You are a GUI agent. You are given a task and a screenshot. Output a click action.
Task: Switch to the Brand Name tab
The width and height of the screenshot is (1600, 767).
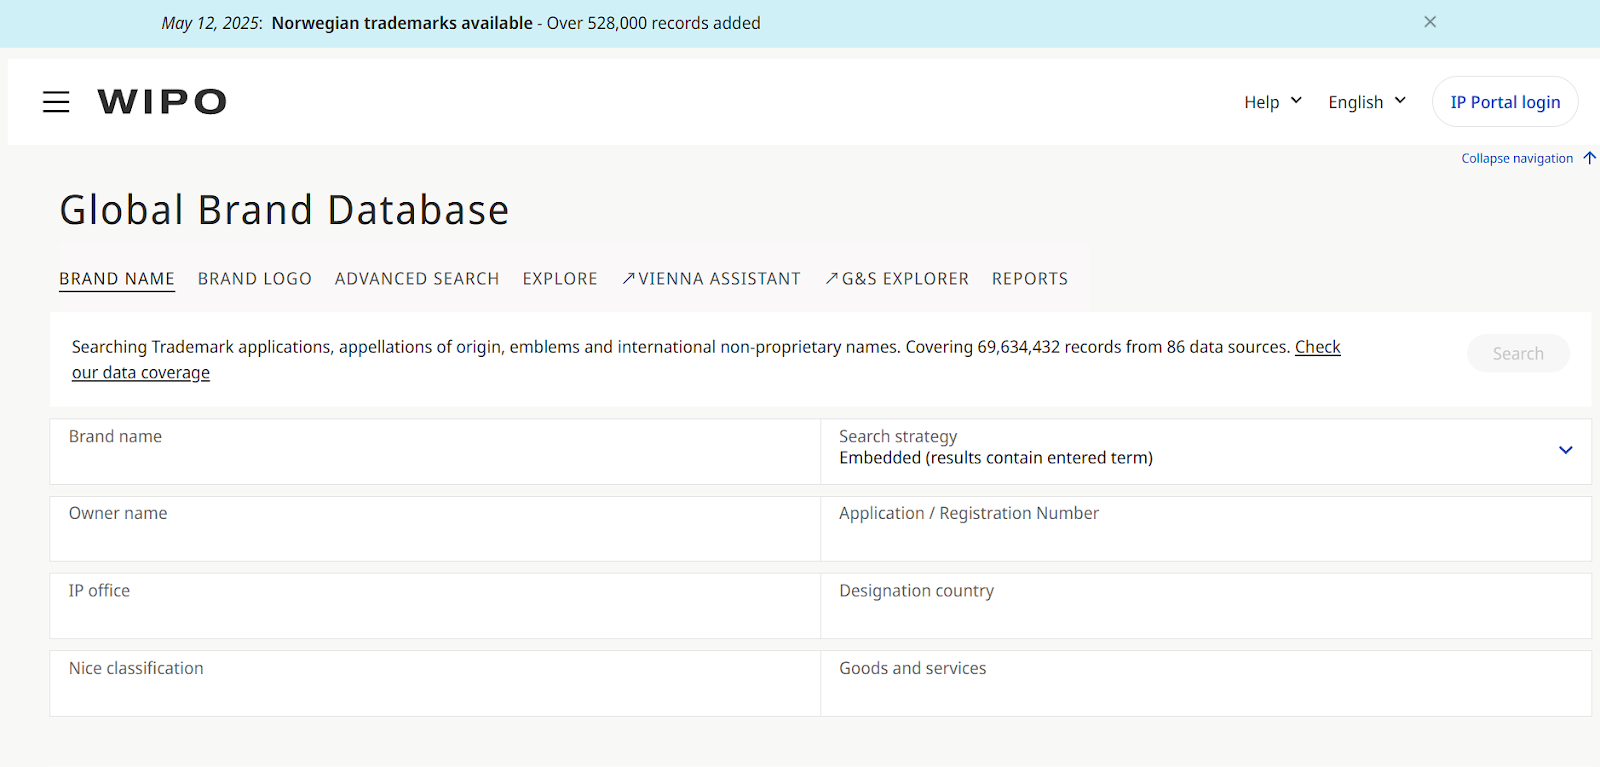(117, 279)
